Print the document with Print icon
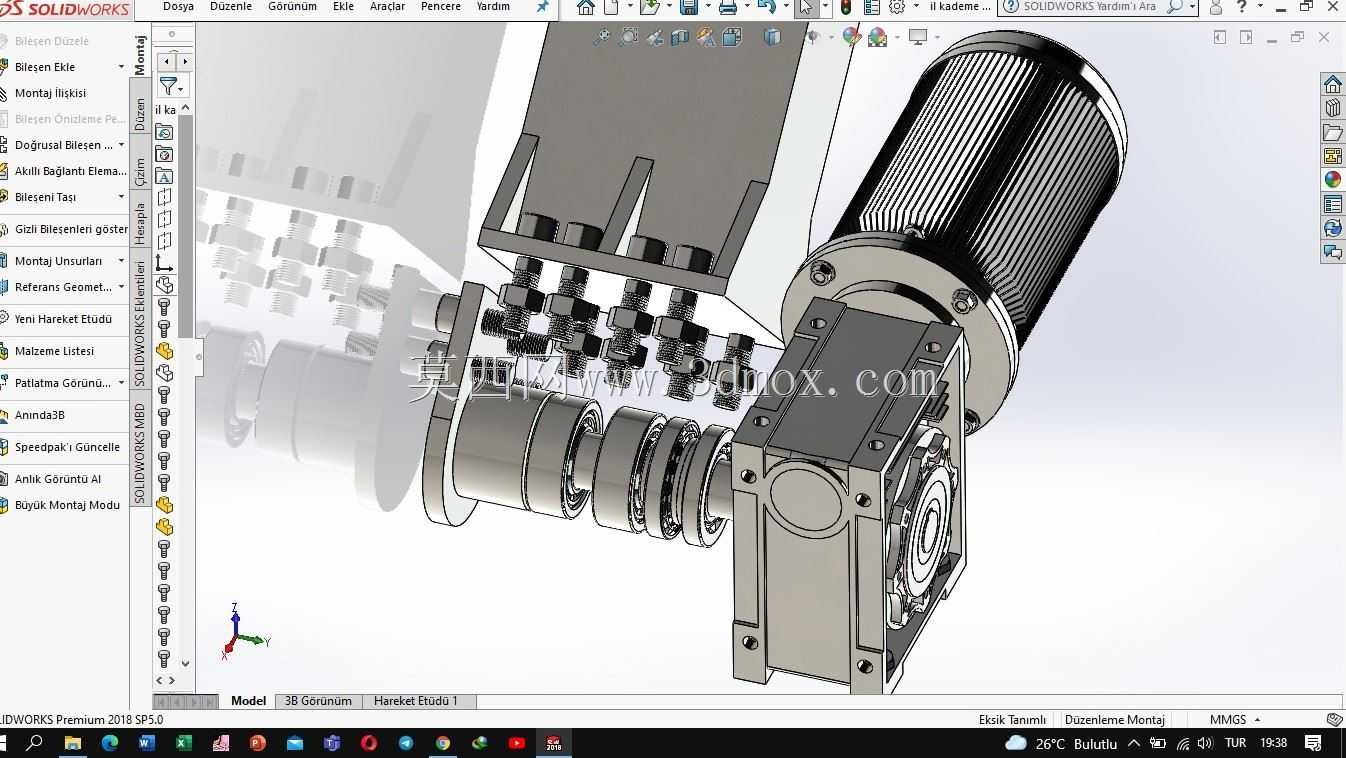 tap(728, 7)
